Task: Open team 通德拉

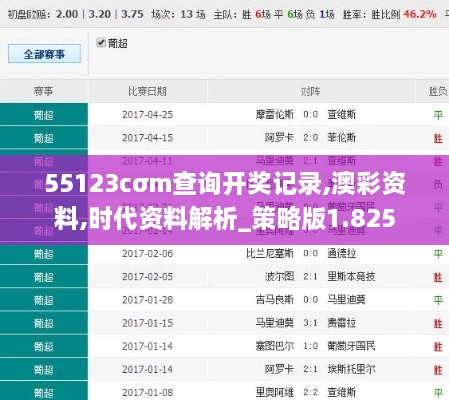Action: tap(341, 254)
